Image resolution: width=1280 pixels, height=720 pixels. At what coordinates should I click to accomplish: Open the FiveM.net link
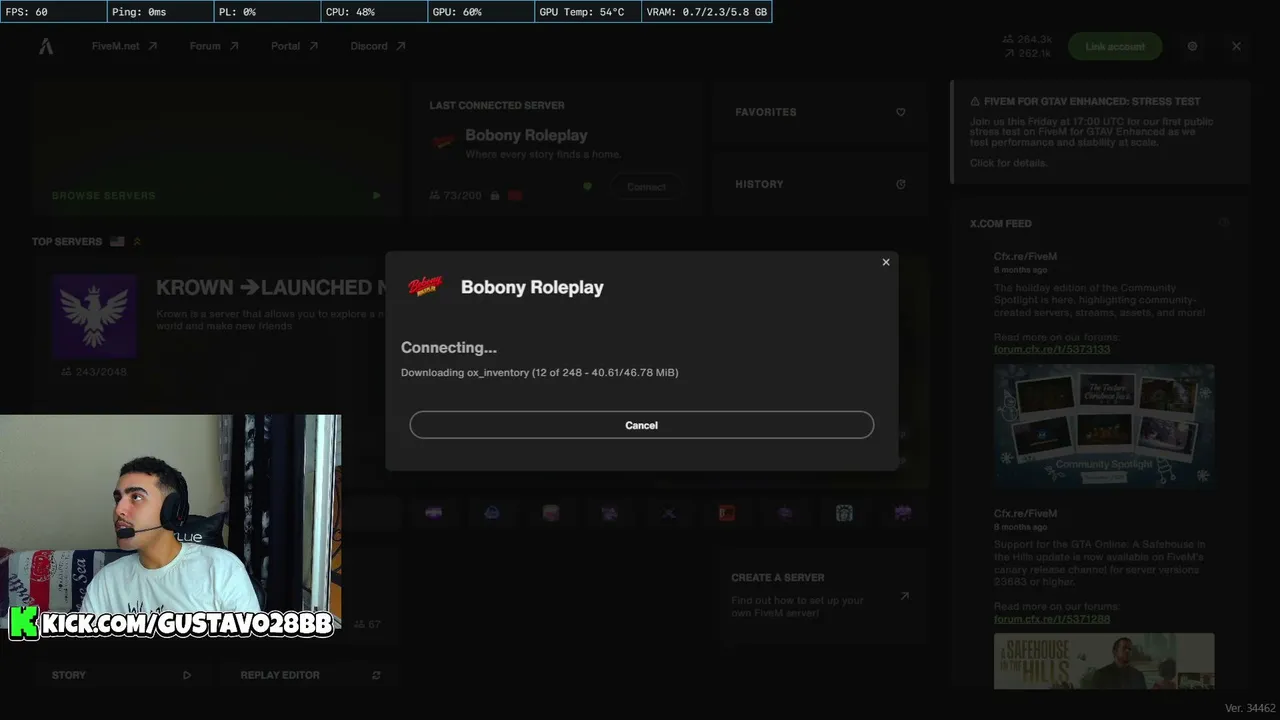coord(124,46)
